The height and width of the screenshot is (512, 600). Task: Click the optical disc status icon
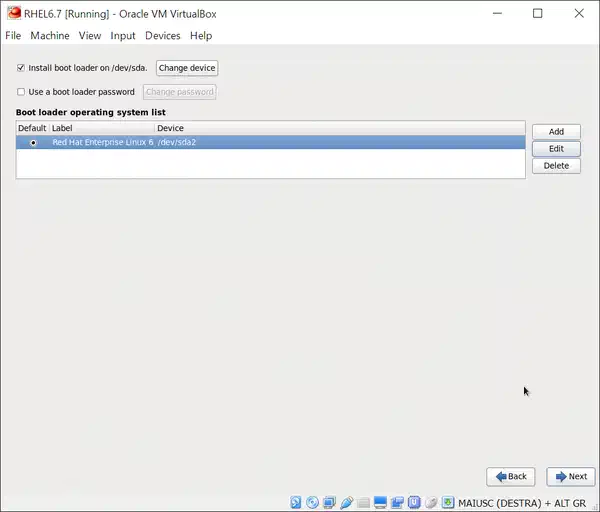(x=312, y=502)
